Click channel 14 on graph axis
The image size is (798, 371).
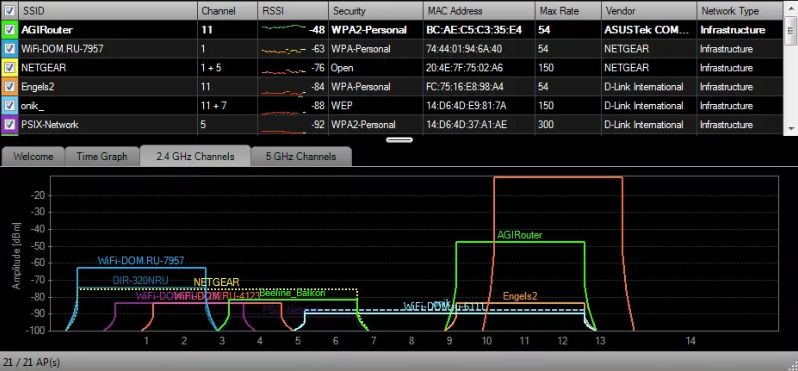click(691, 340)
